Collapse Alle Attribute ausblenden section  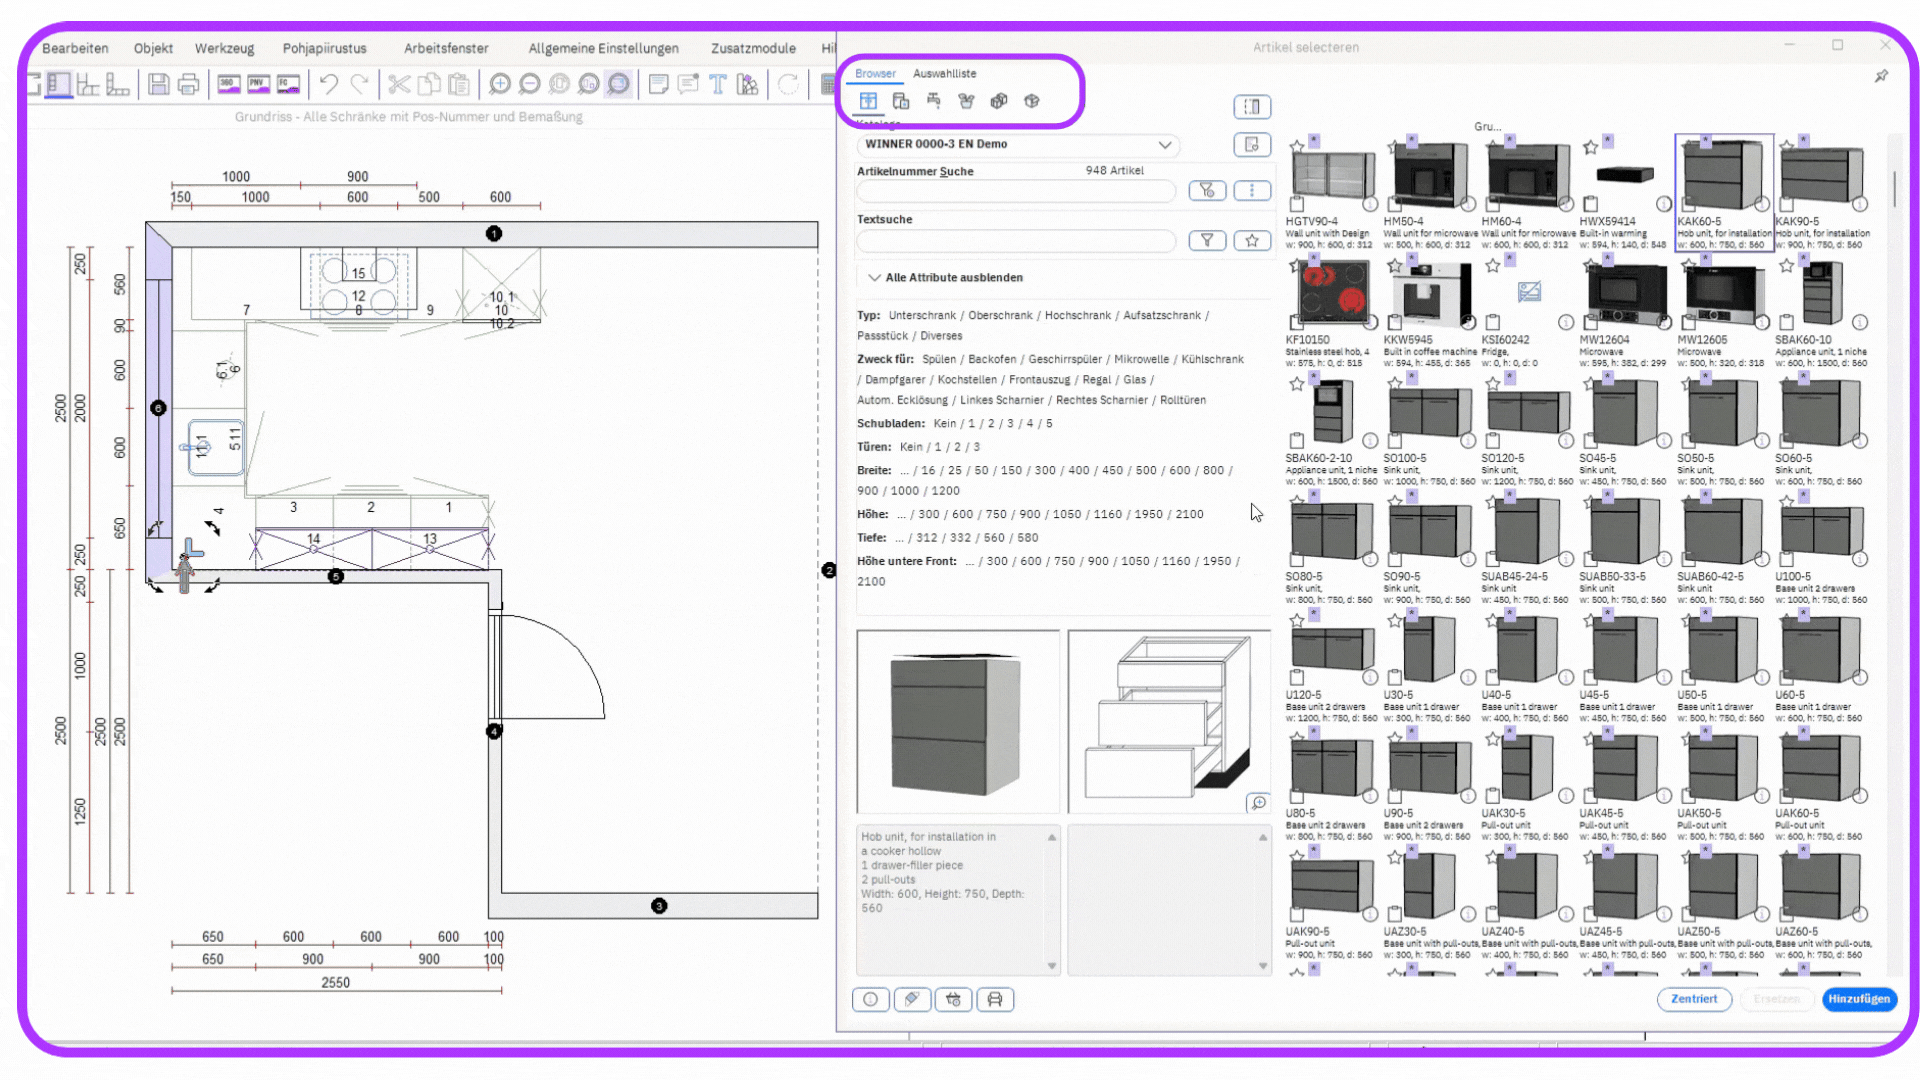pyautogui.click(x=875, y=278)
